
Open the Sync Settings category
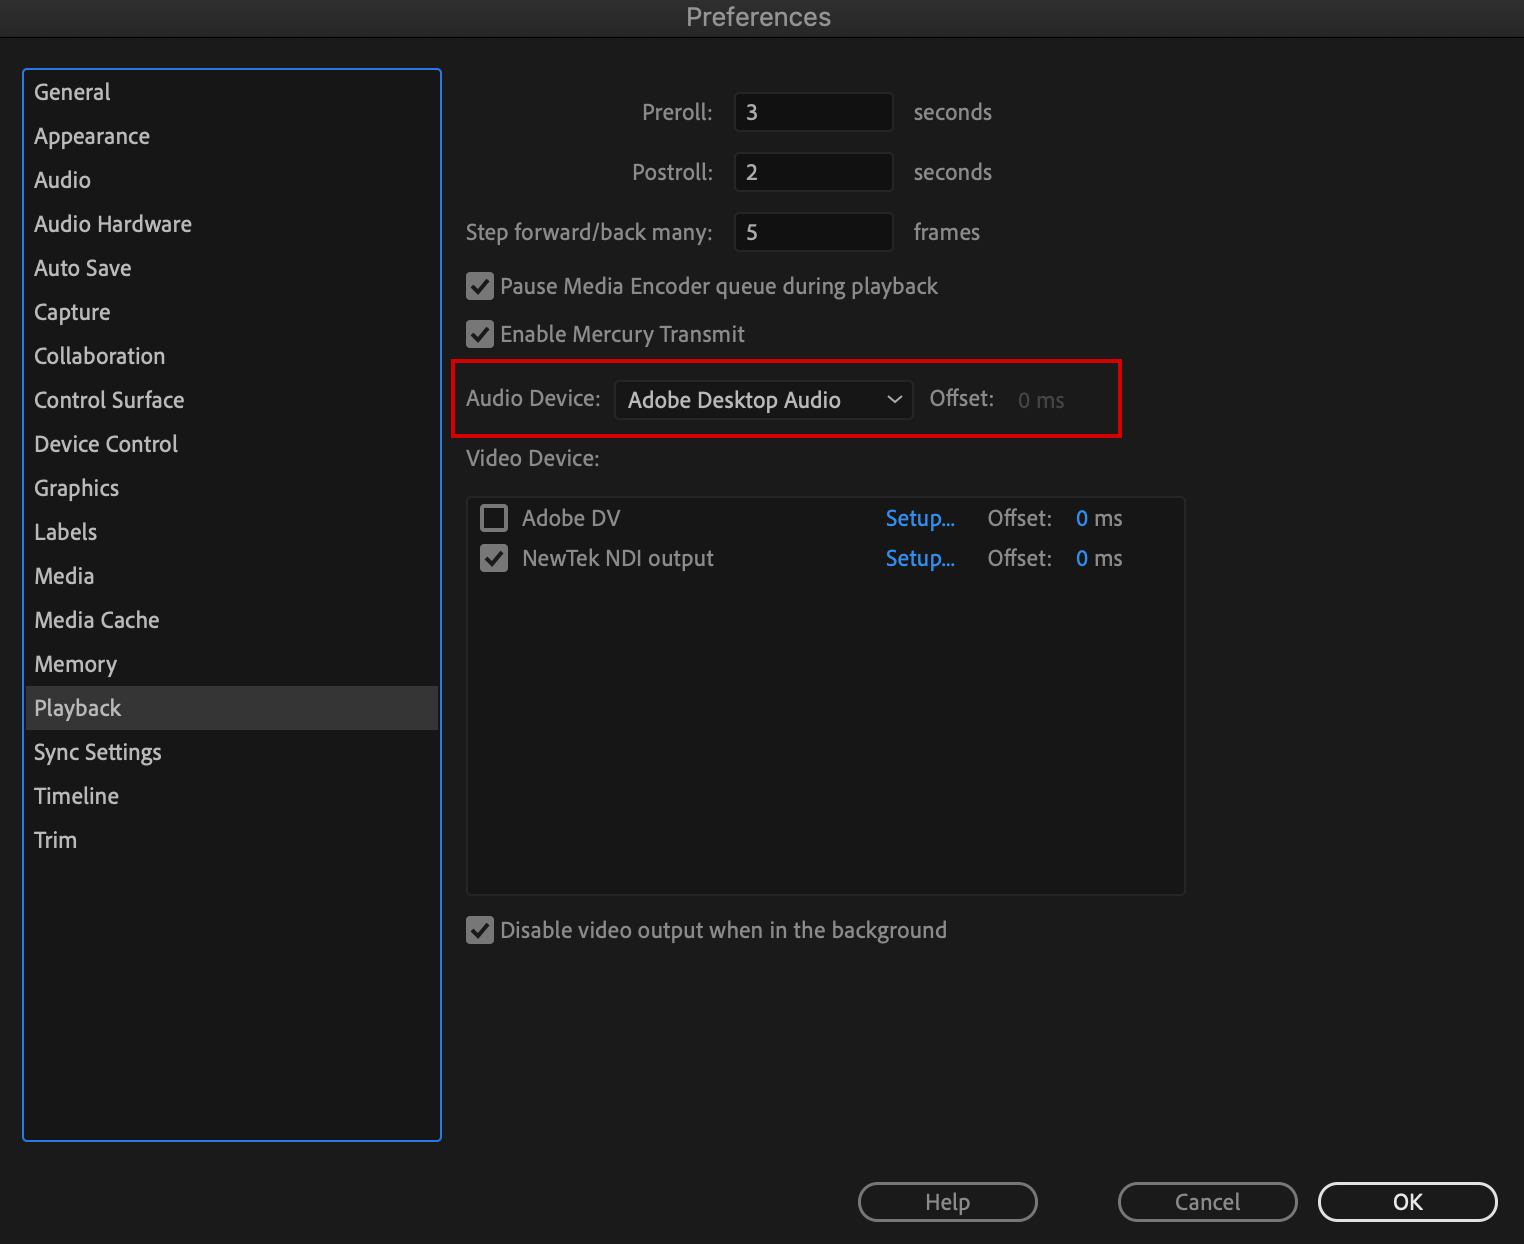[x=98, y=752]
